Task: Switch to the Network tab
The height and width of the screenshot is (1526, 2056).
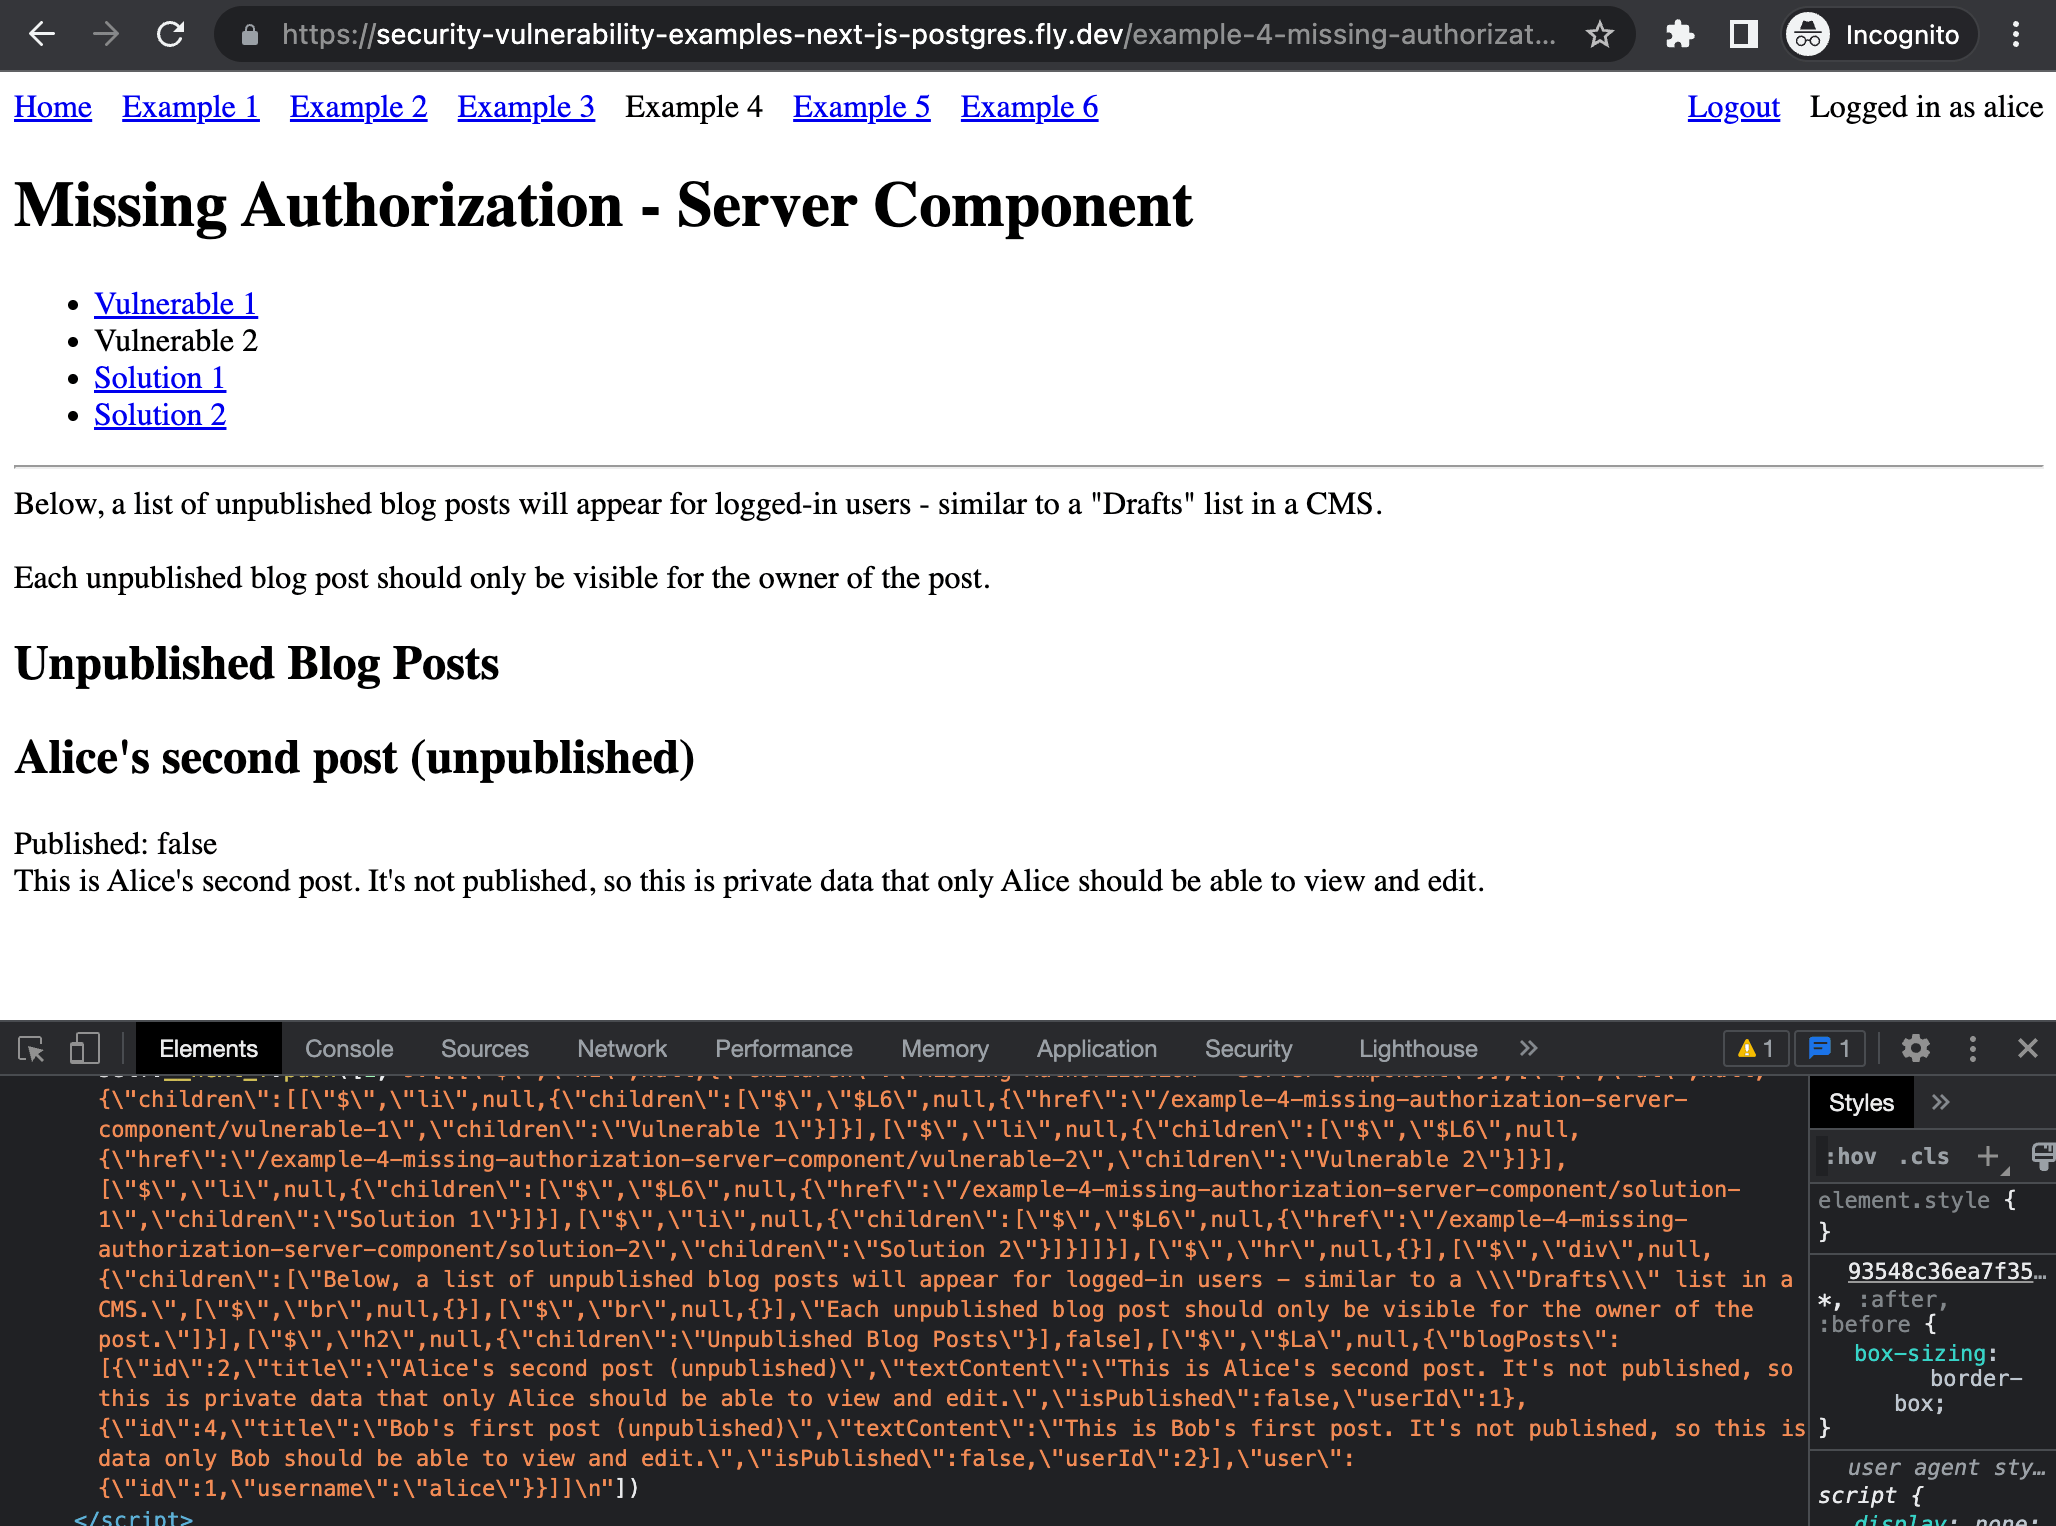Action: [x=621, y=1048]
